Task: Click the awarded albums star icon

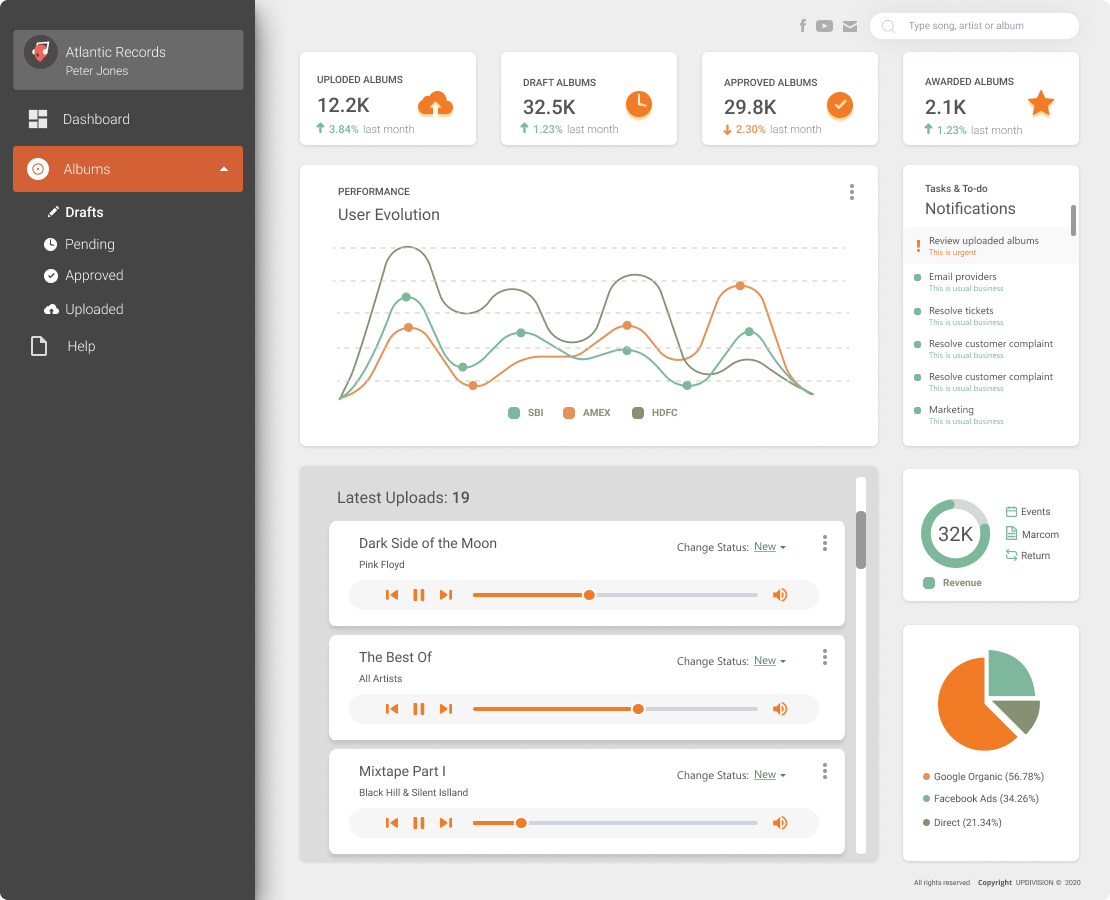Action: click(1041, 103)
